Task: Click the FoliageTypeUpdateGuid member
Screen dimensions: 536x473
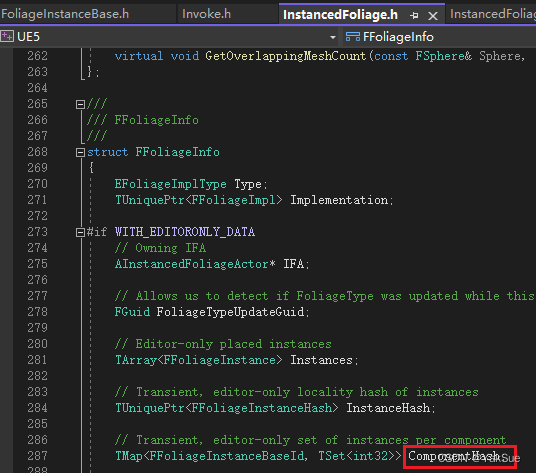Action: [x=230, y=312]
